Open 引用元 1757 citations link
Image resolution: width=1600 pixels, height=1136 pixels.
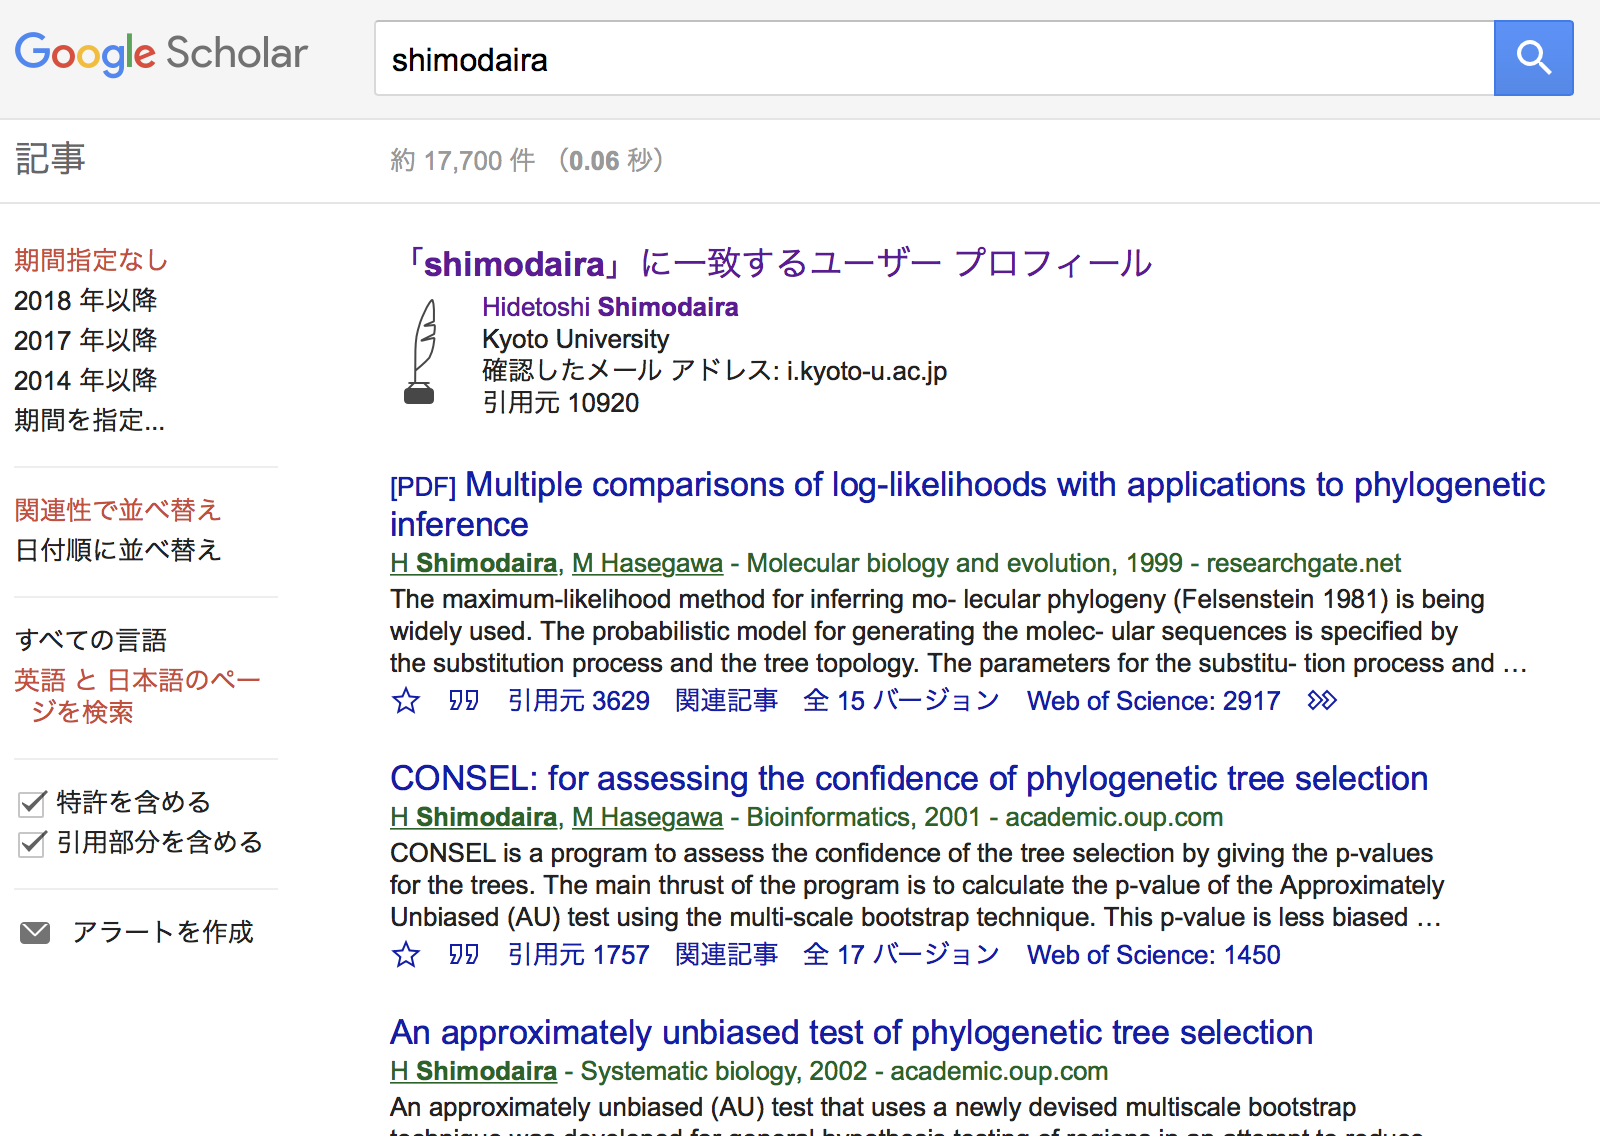[579, 955]
